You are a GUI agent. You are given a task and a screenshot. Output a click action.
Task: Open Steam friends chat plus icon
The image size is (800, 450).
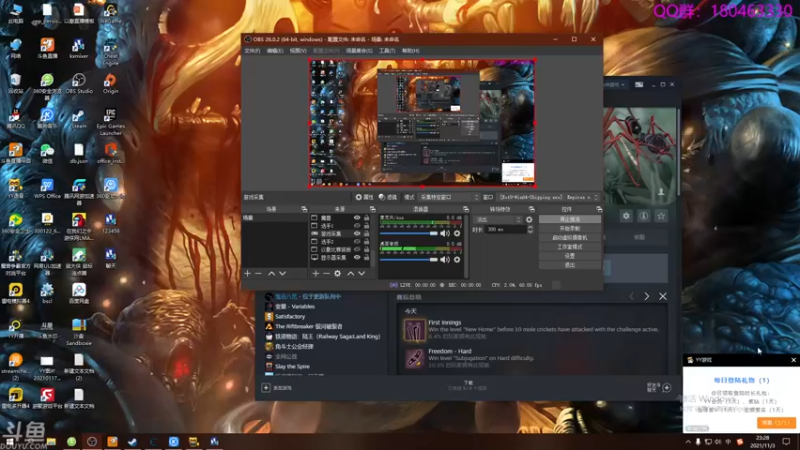click(x=667, y=388)
